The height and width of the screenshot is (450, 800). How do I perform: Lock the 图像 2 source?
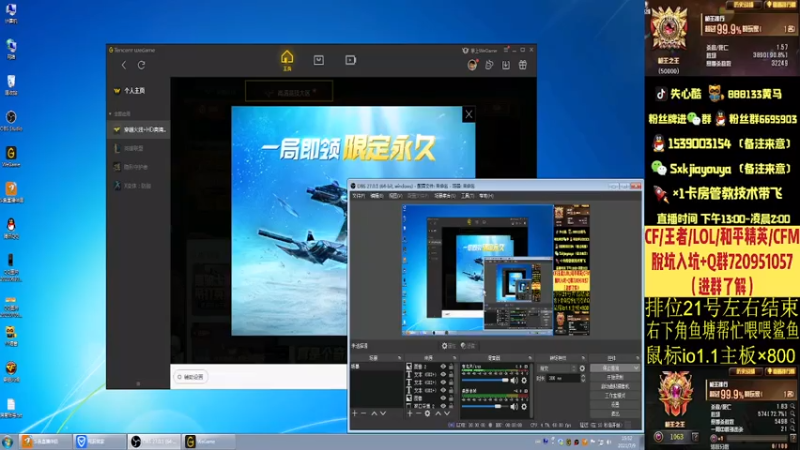(x=451, y=366)
